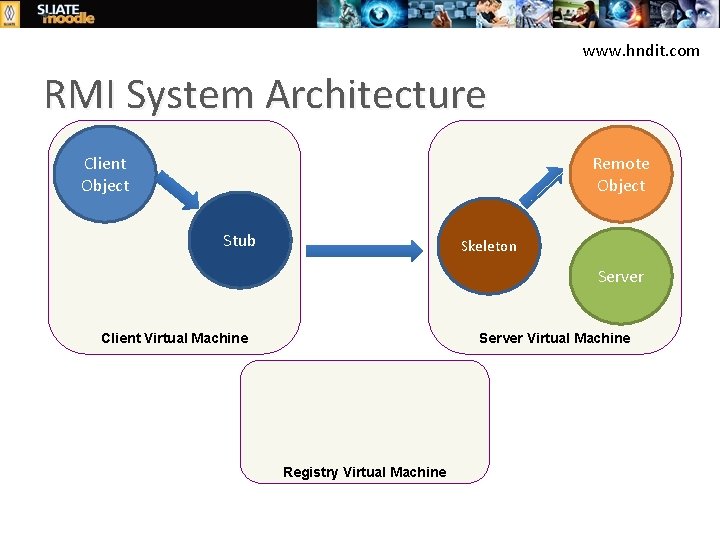
Task: Click the SLIATE moodle logo
Action: click(x=66, y=14)
